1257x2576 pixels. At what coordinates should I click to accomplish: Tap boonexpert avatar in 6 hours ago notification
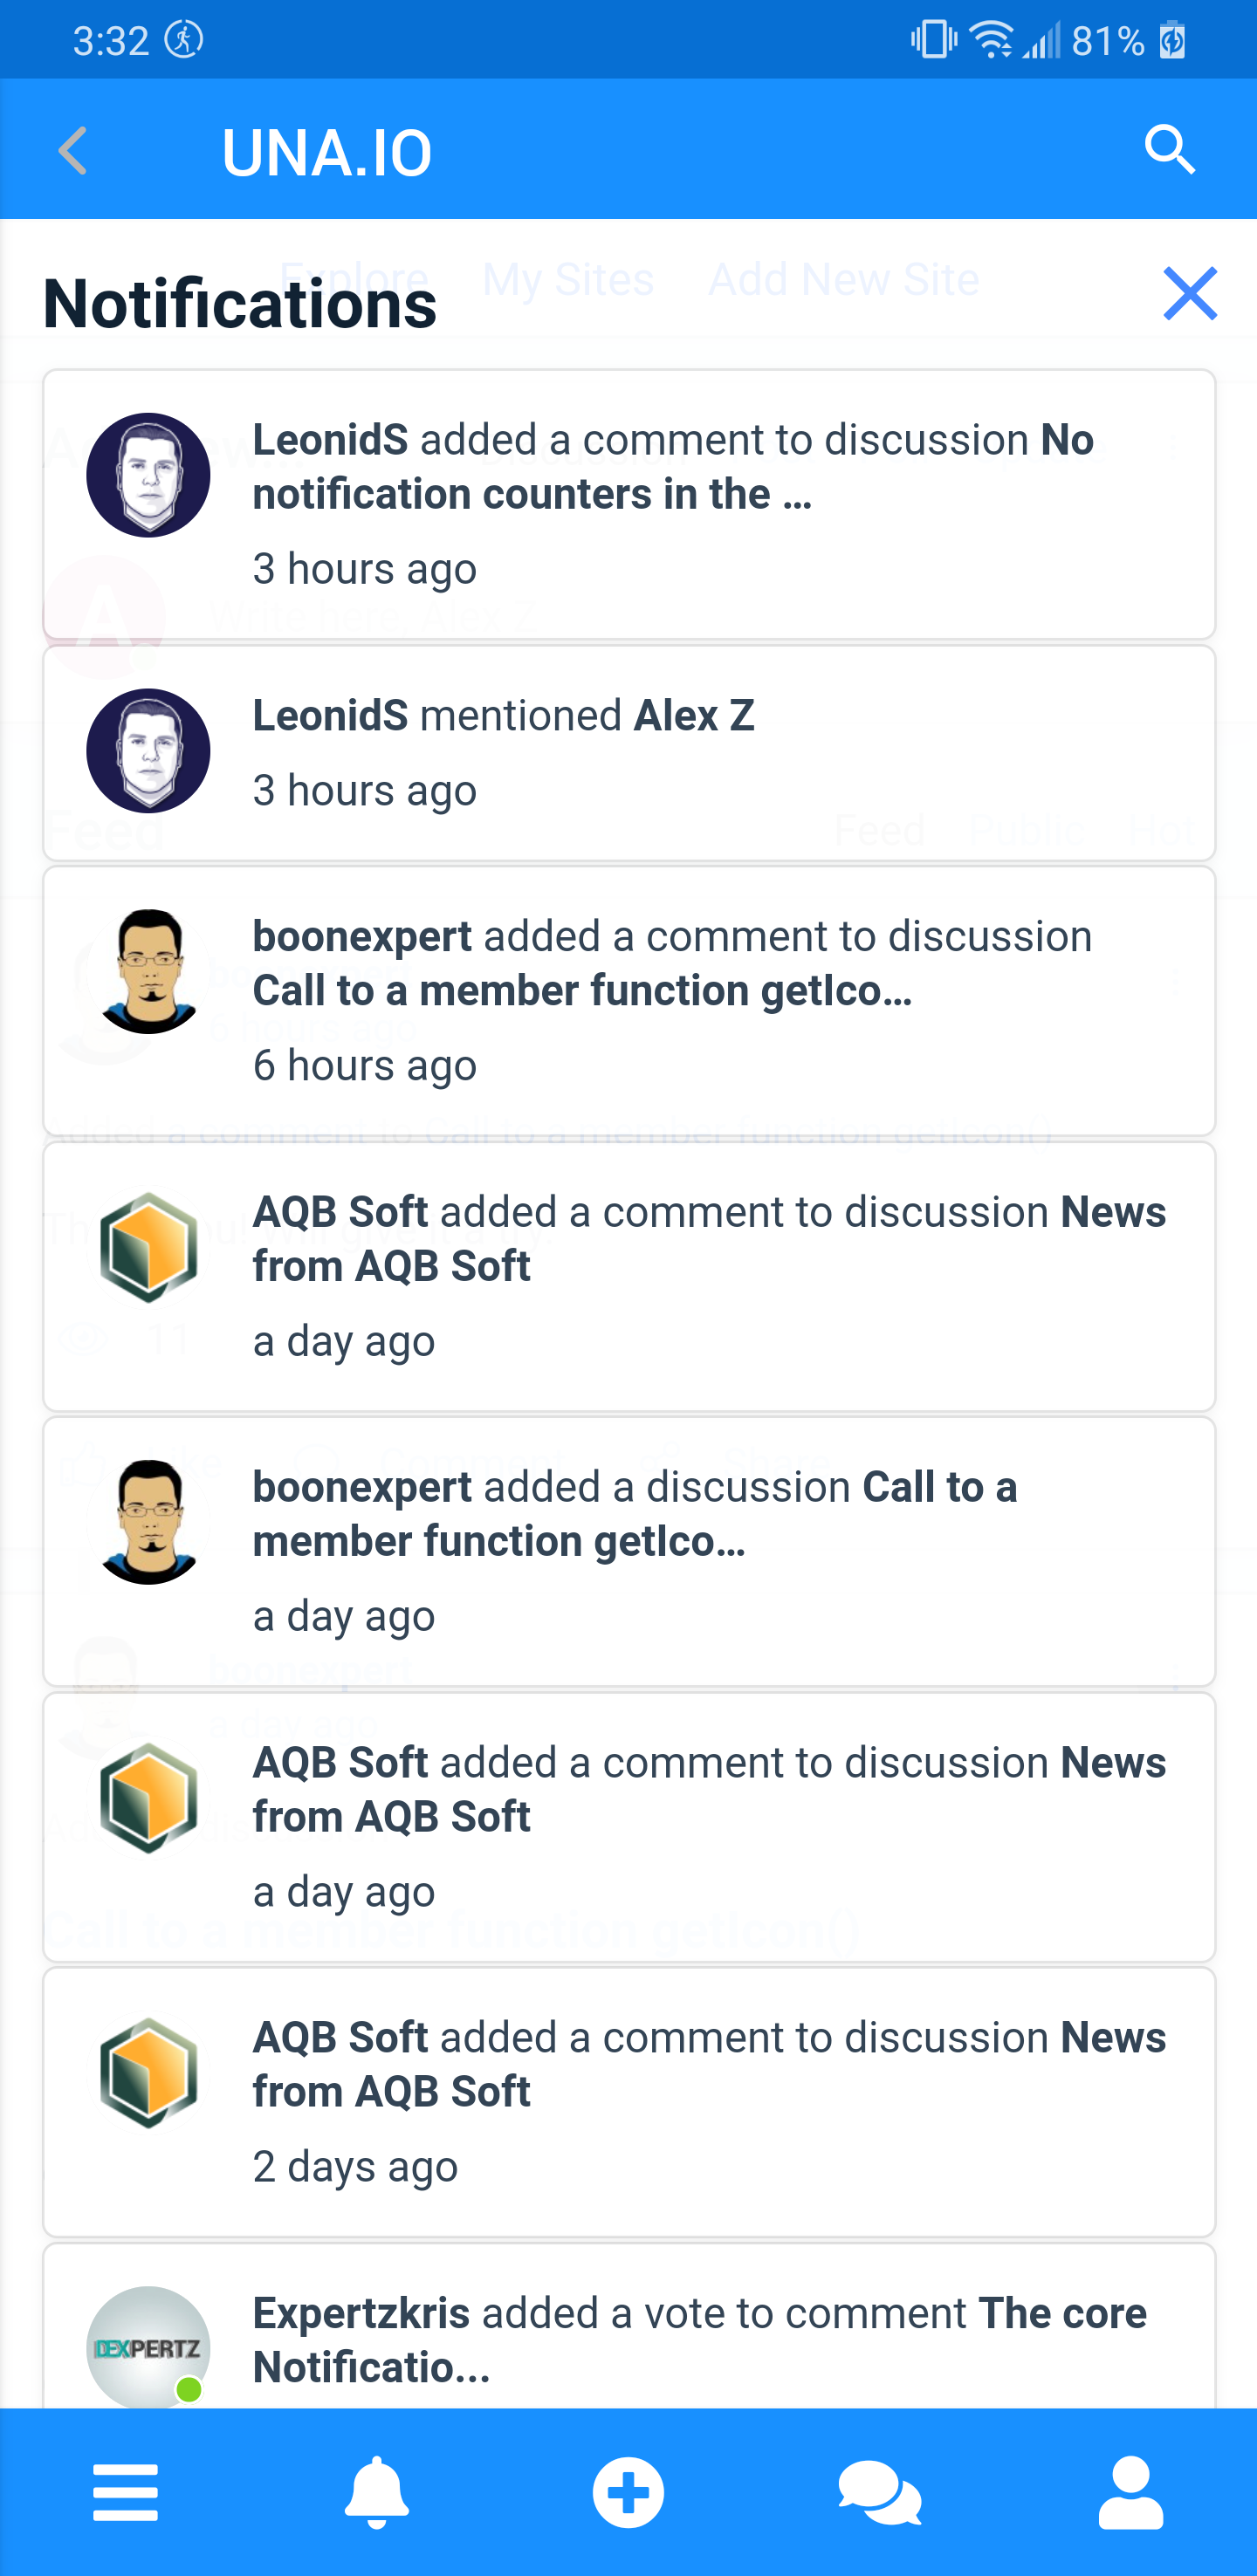click(x=148, y=971)
